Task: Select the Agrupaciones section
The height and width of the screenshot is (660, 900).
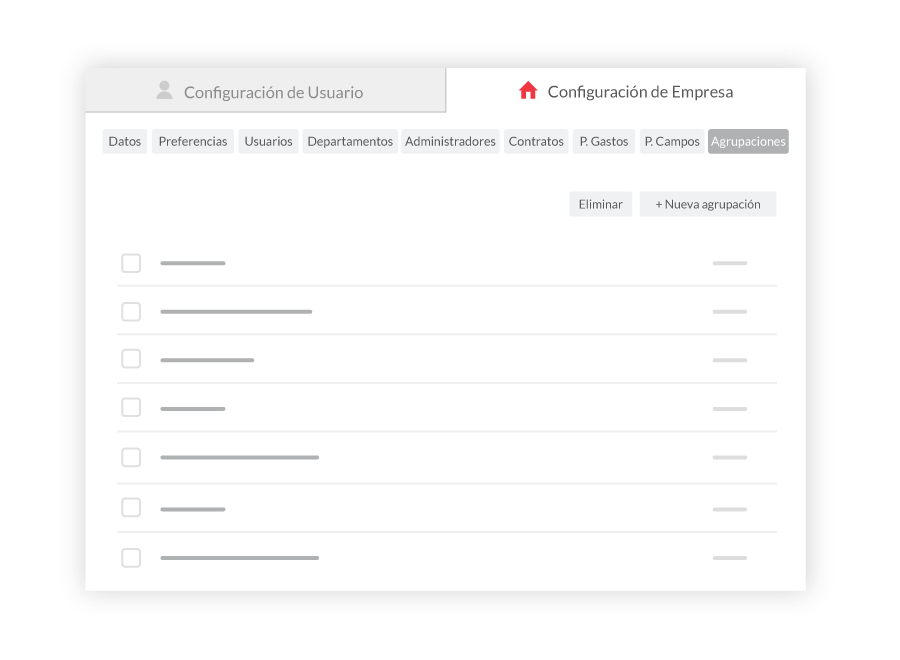Action: click(x=748, y=141)
